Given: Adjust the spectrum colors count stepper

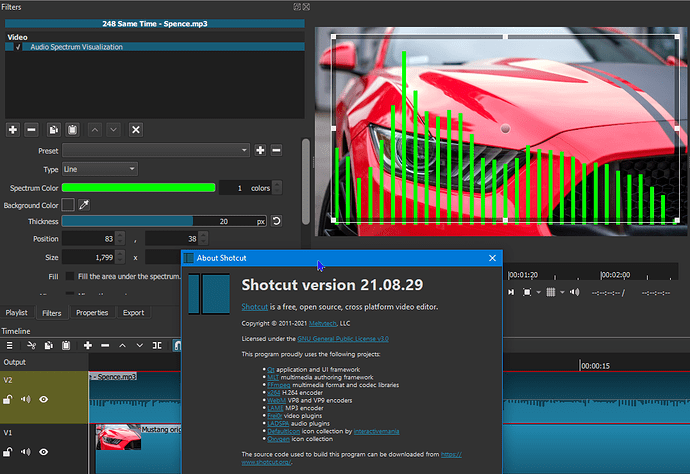Looking at the screenshot, I should (x=277, y=188).
